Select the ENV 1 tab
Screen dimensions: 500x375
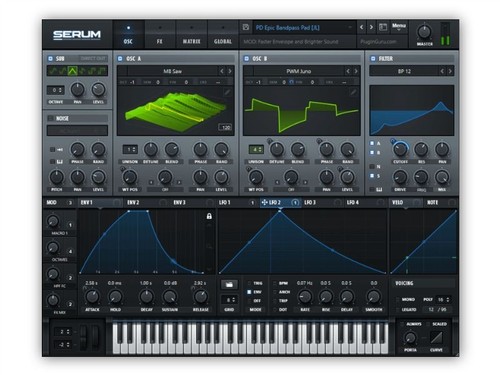[x=100, y=202]
